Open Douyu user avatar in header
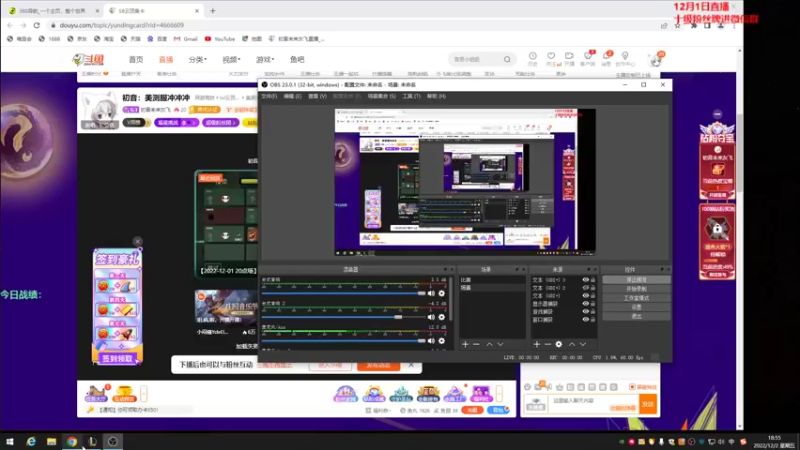The width and height of the screenshot is (800, 450). (x=656, y=60)
